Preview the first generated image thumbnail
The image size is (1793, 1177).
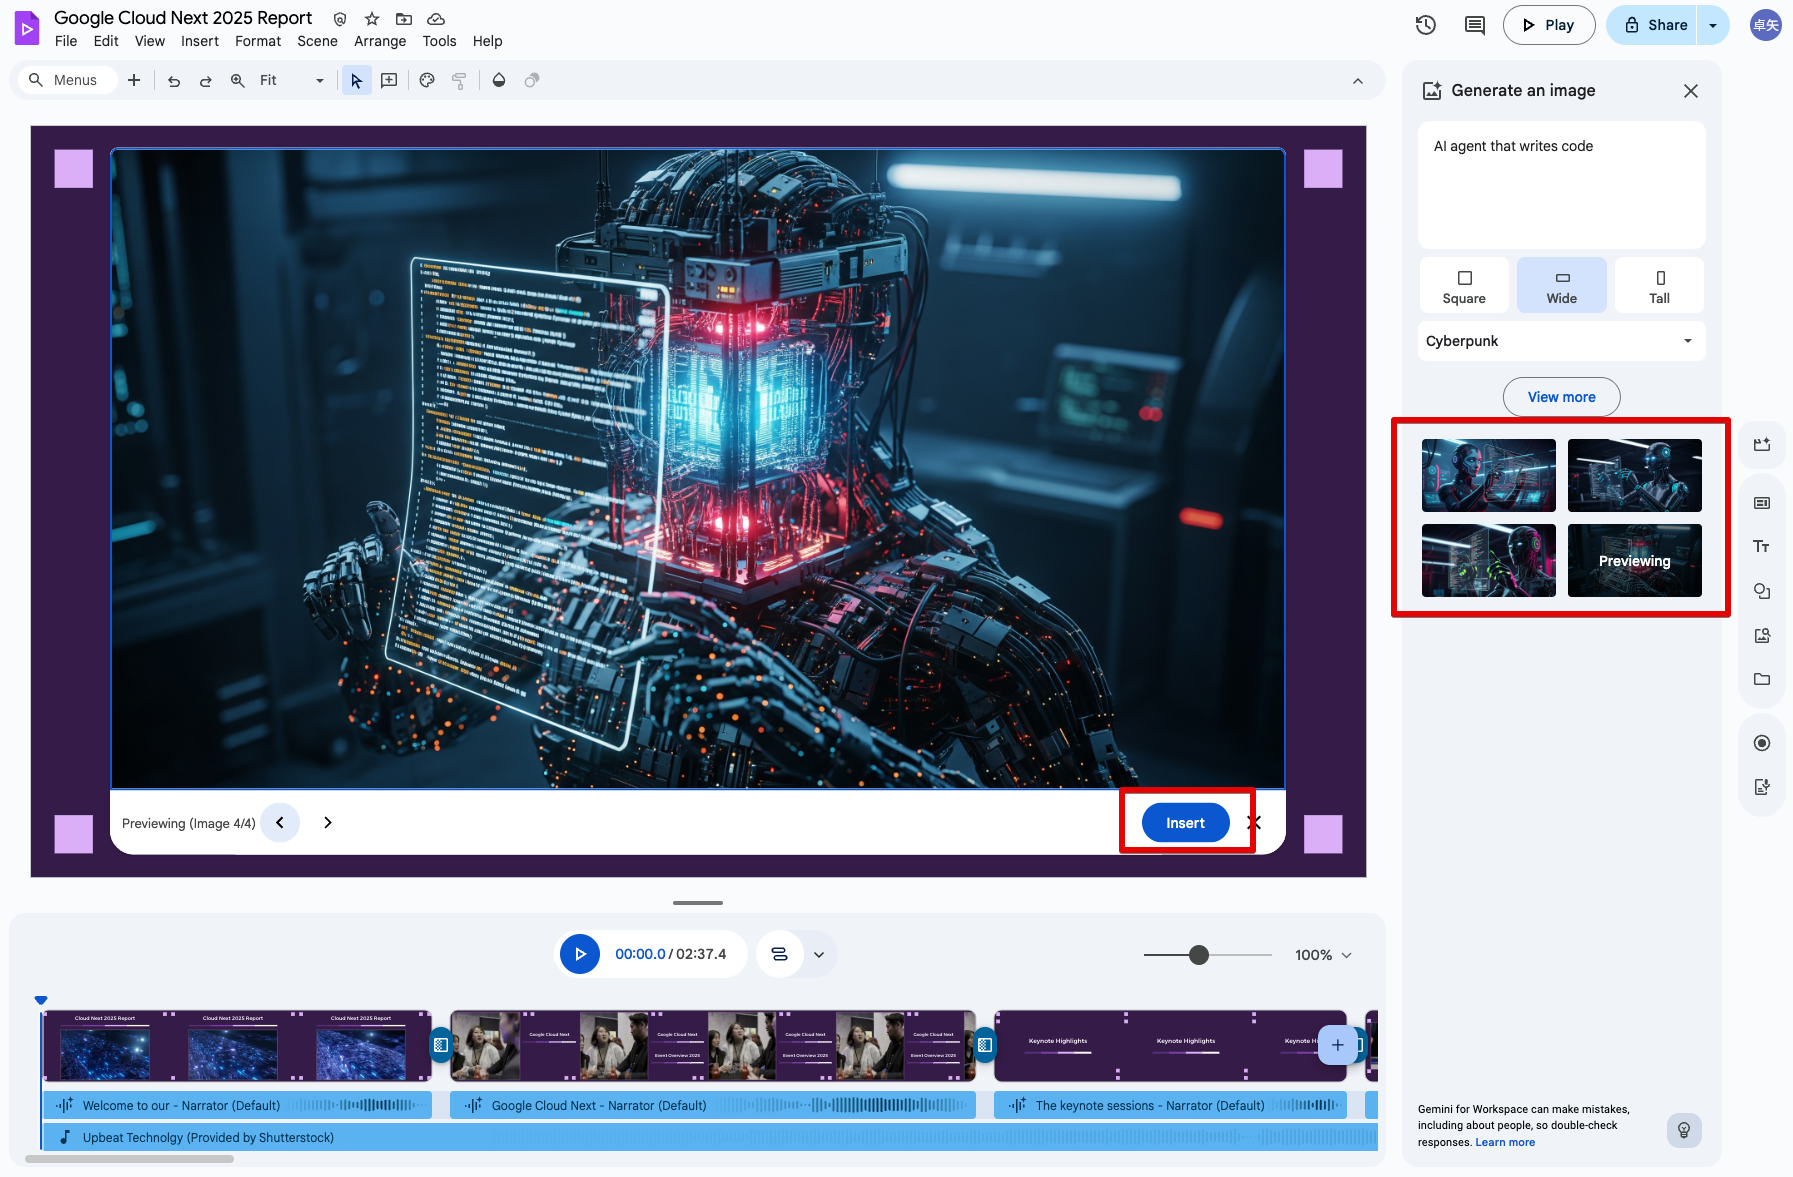(x=1488, y=475)
